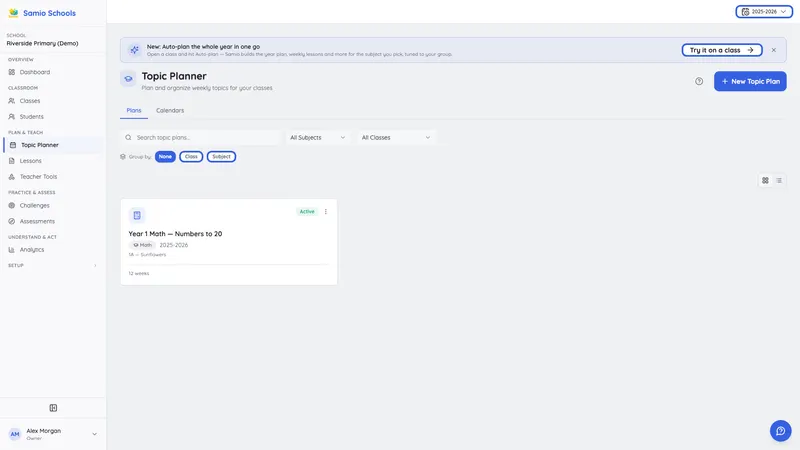
Task: Expand the Setup sidebar section
Action: coord(53,265)
